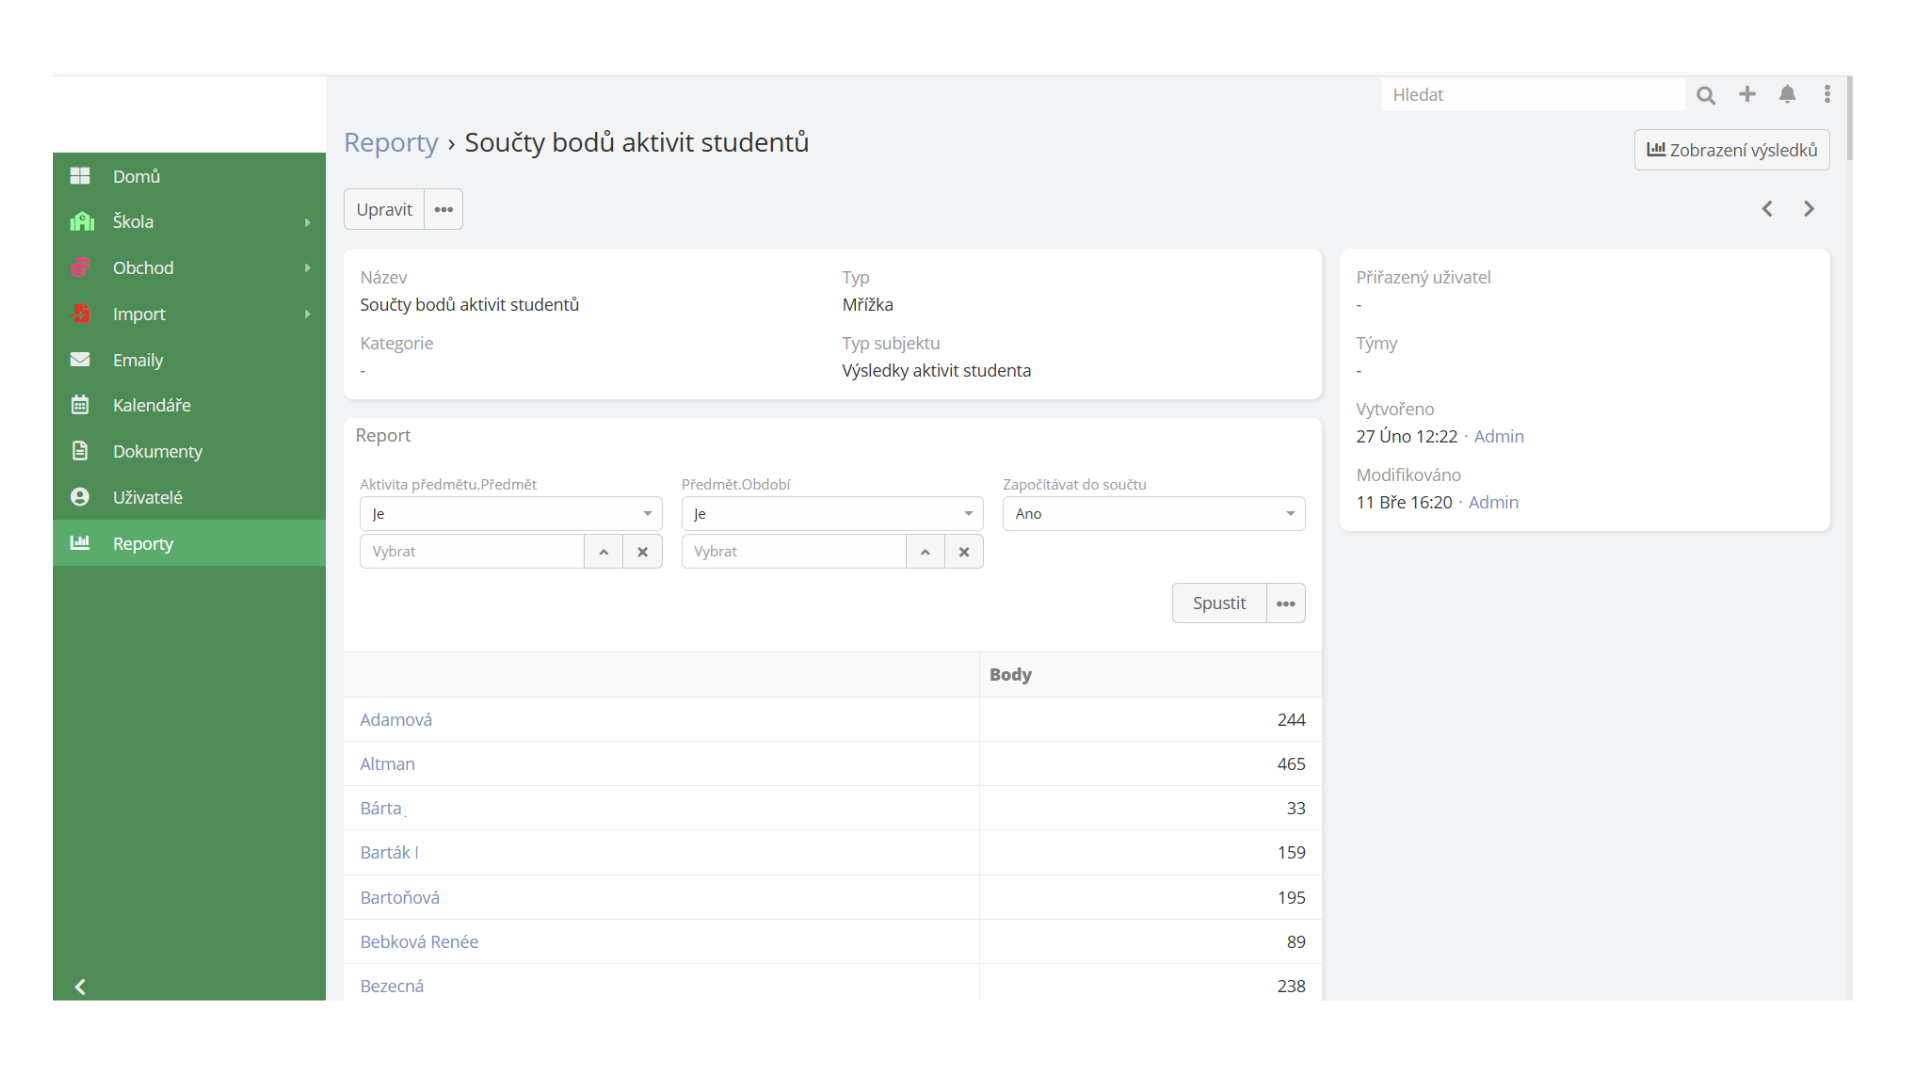This screenshot has height=1080, width=1920.
Task: Click the plus quick-create icon
Action: click(1747, 94)
